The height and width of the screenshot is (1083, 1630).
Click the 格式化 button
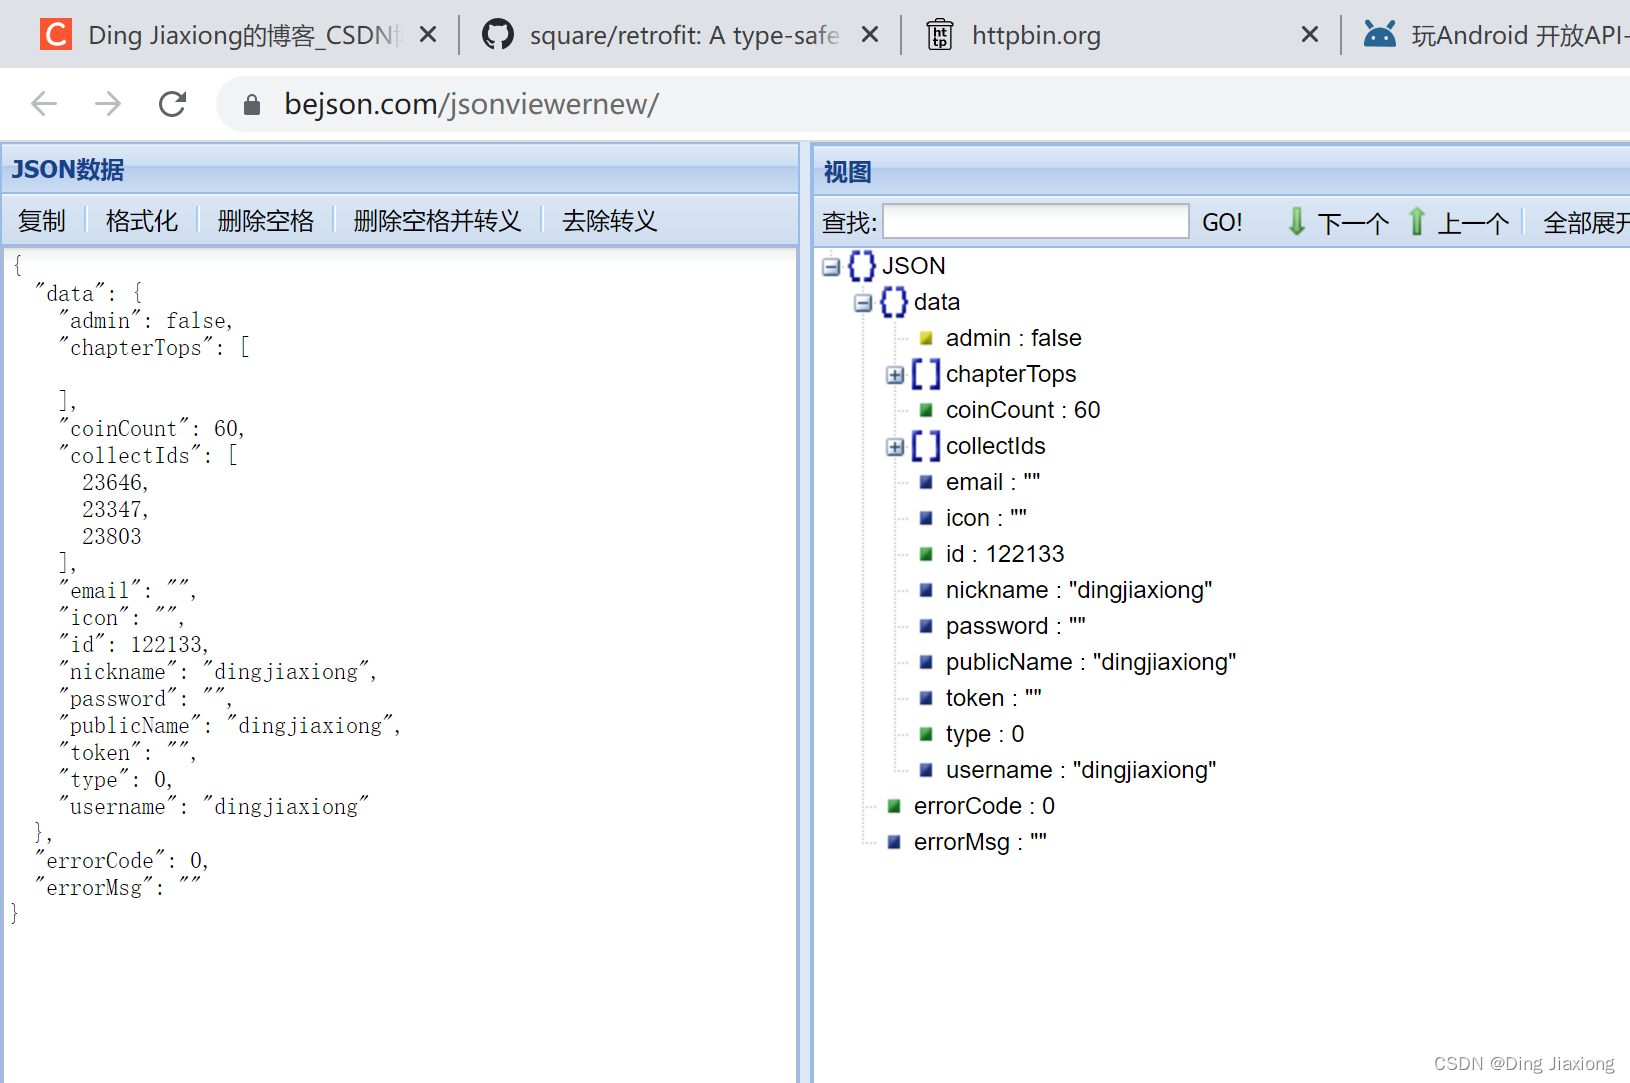142,221
